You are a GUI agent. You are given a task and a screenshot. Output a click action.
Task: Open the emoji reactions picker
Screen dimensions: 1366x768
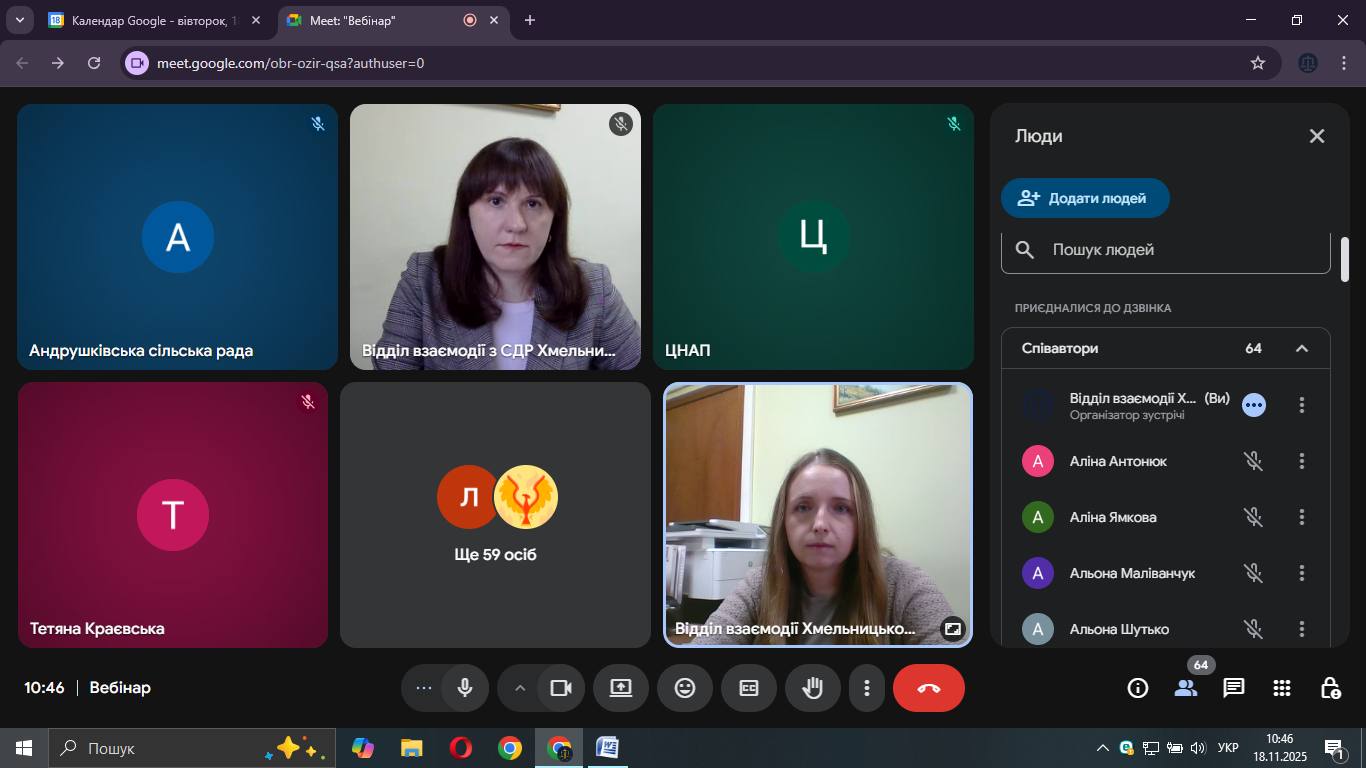point(685,688)
